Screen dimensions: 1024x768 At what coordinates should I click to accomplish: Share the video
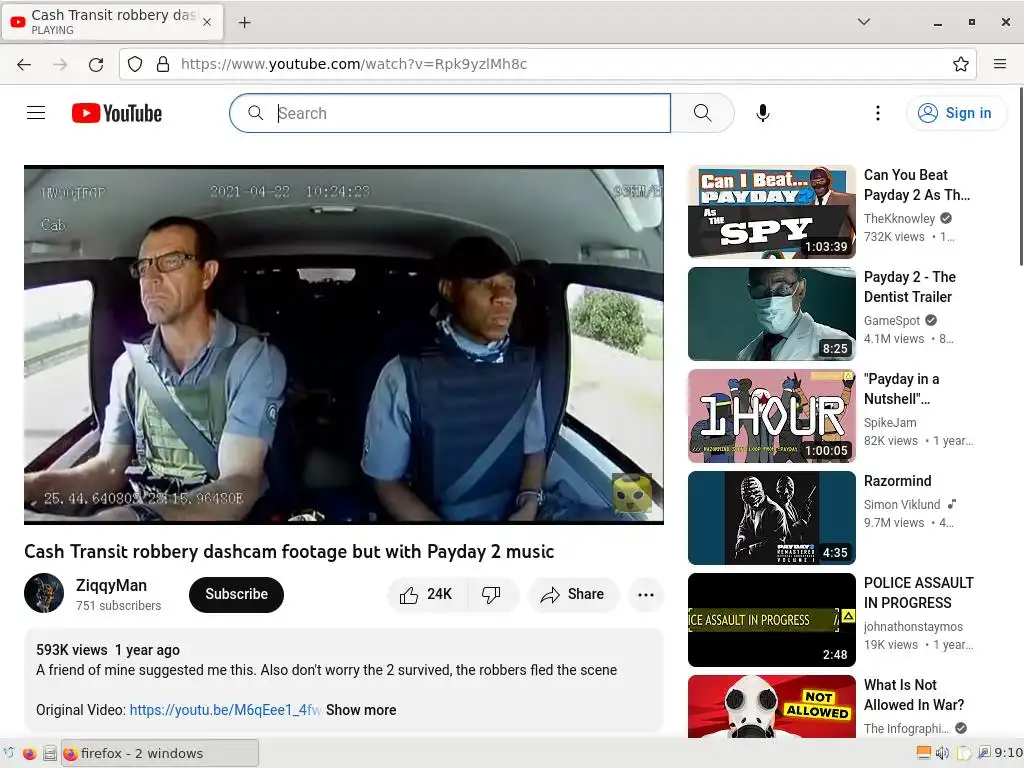coord(573,594)
